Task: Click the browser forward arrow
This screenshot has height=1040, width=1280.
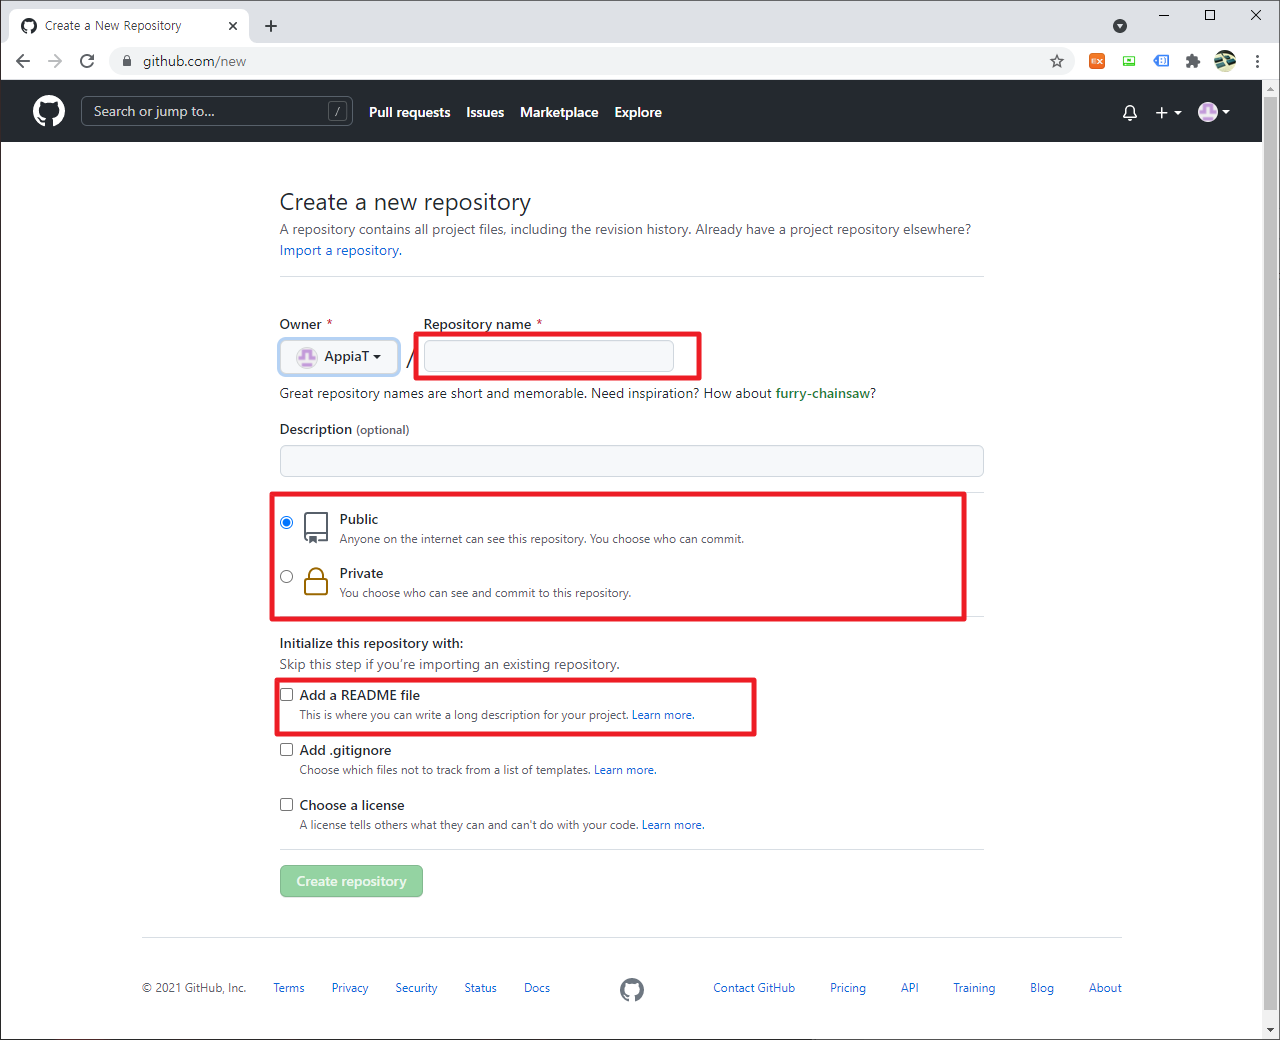Action: [x=55, y=61]
